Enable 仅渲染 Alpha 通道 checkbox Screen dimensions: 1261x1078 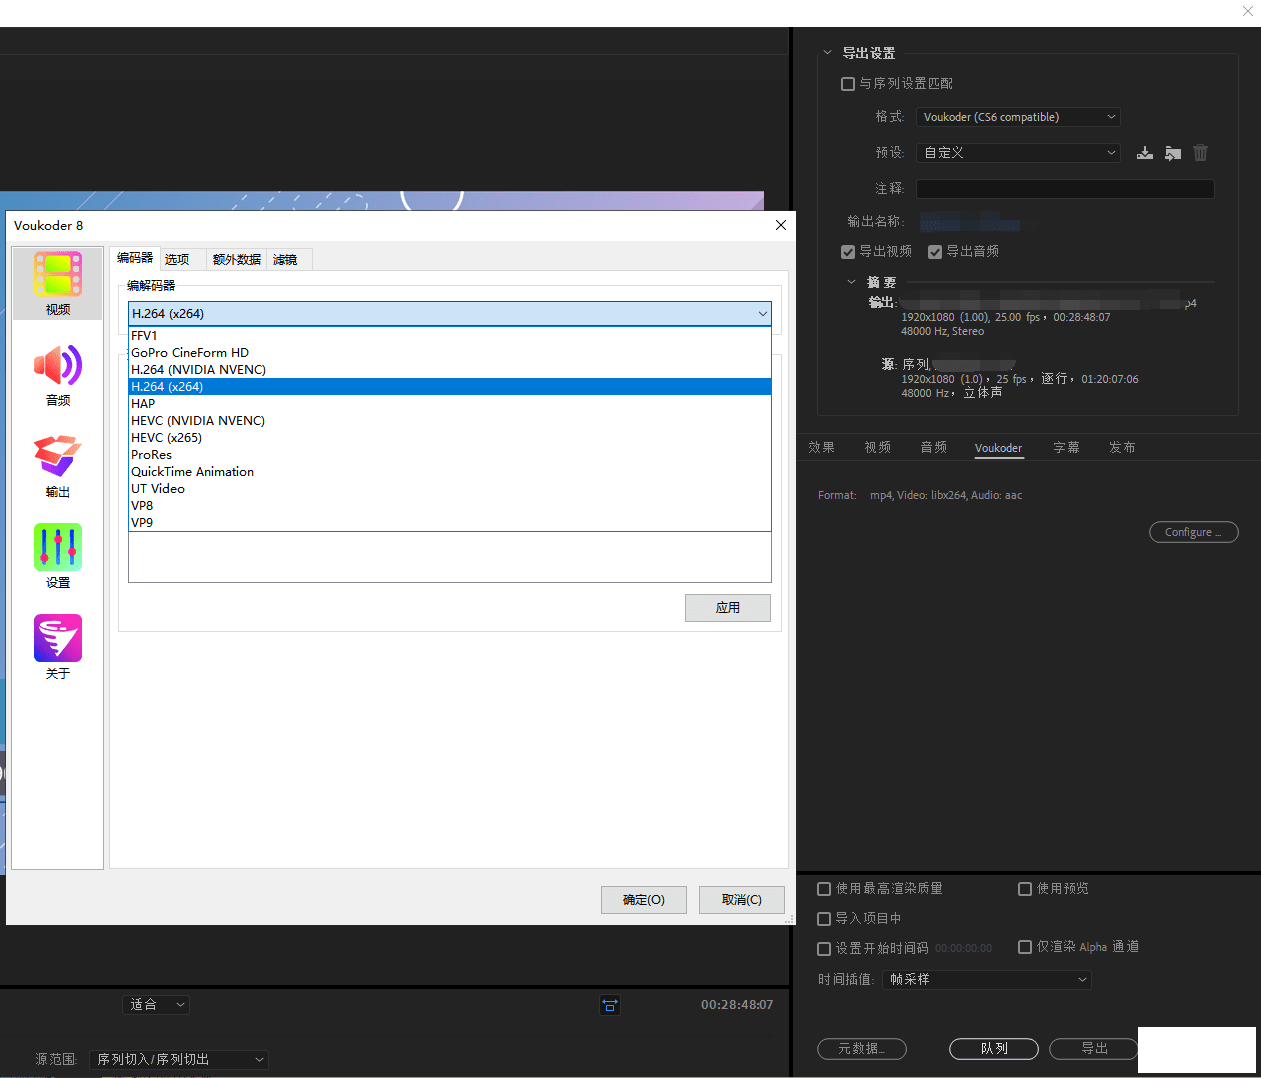pos(1025,947)
